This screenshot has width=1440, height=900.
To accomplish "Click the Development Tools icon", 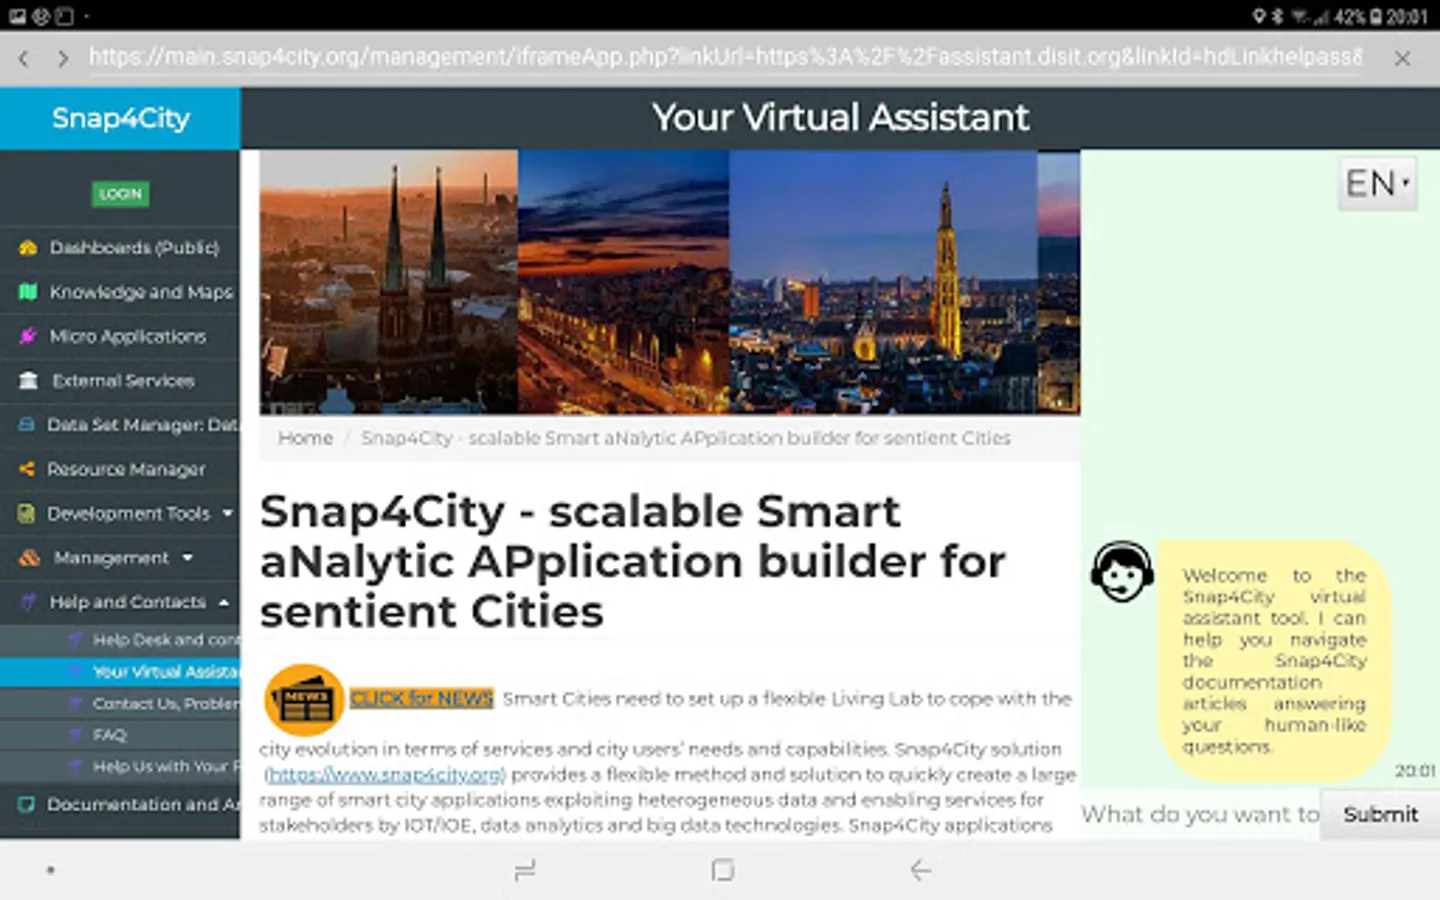I will pos(27,513).
